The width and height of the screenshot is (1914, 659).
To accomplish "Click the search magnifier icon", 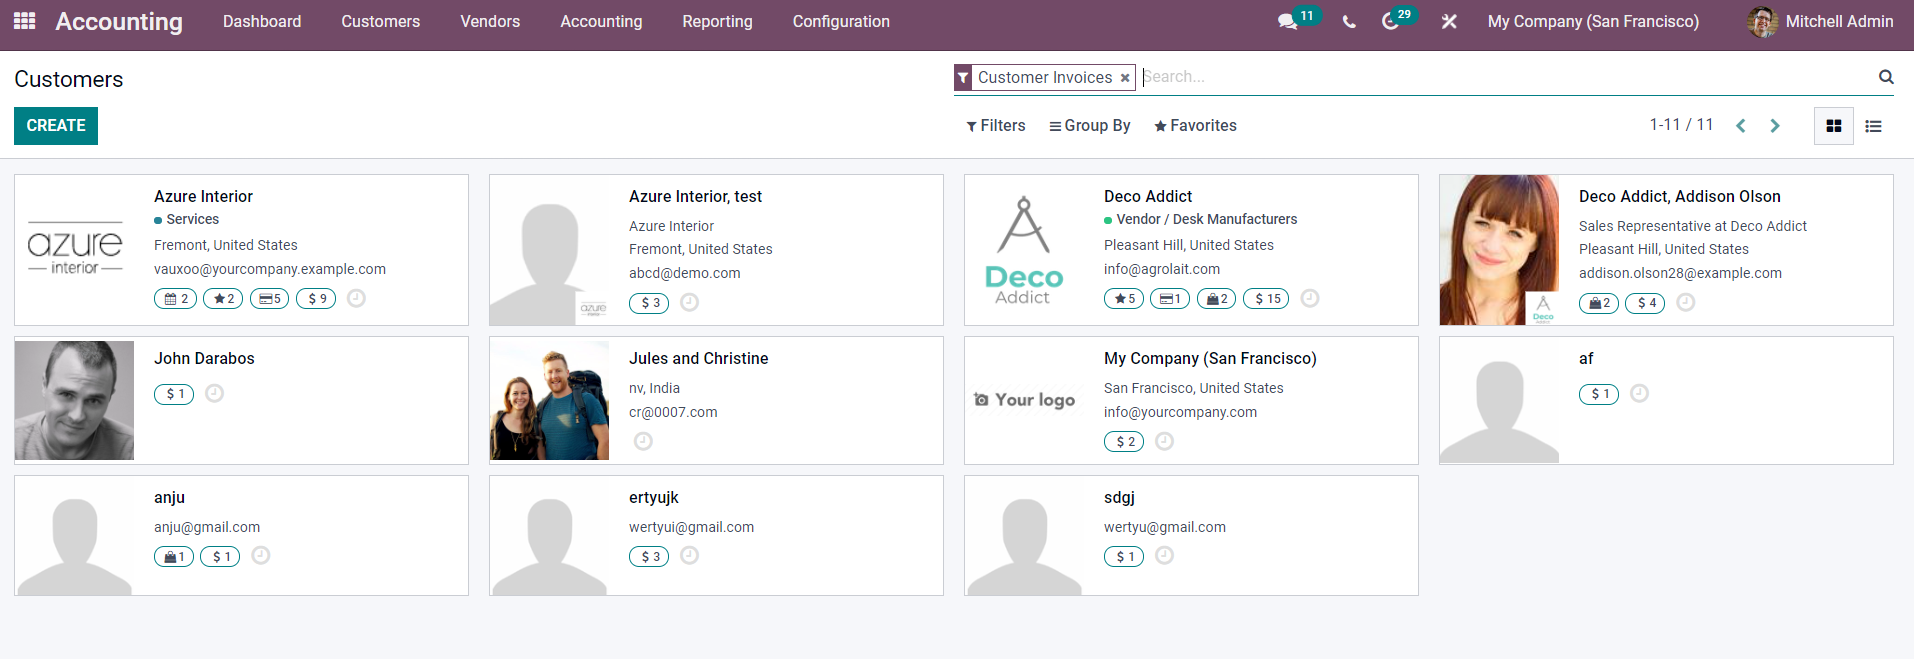I will pos(1885,77).
